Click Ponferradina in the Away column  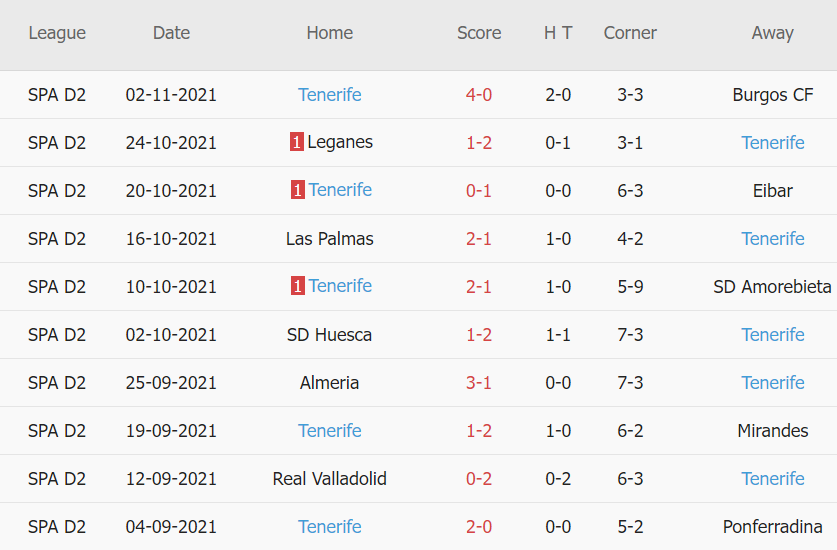pyautogui.click(x=772, y=527)
